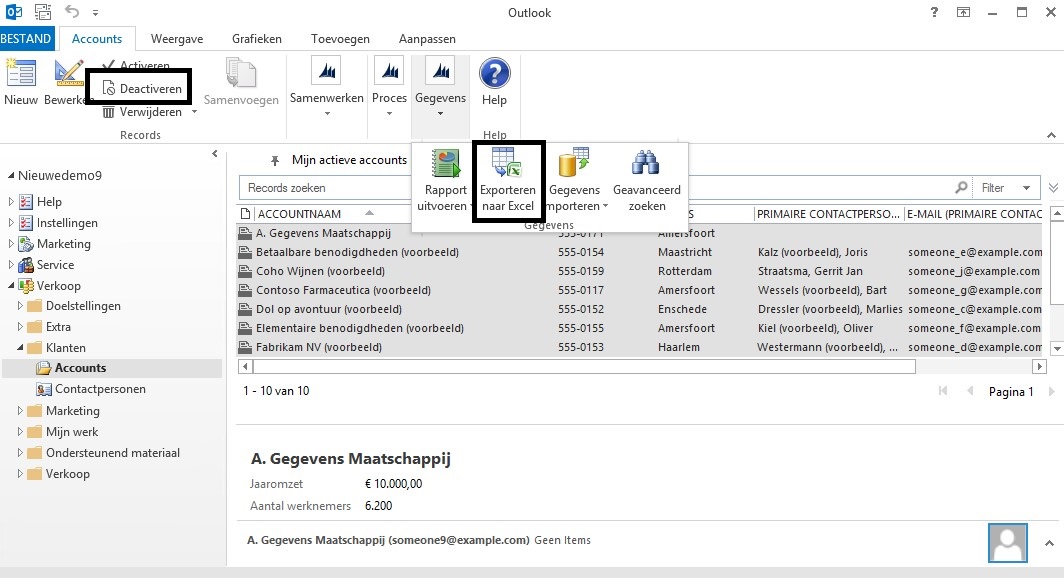The height and width of the screenshot is (578, 1064).
Task: Click Deactiveren in the ribbon
Action: point(141,89)
